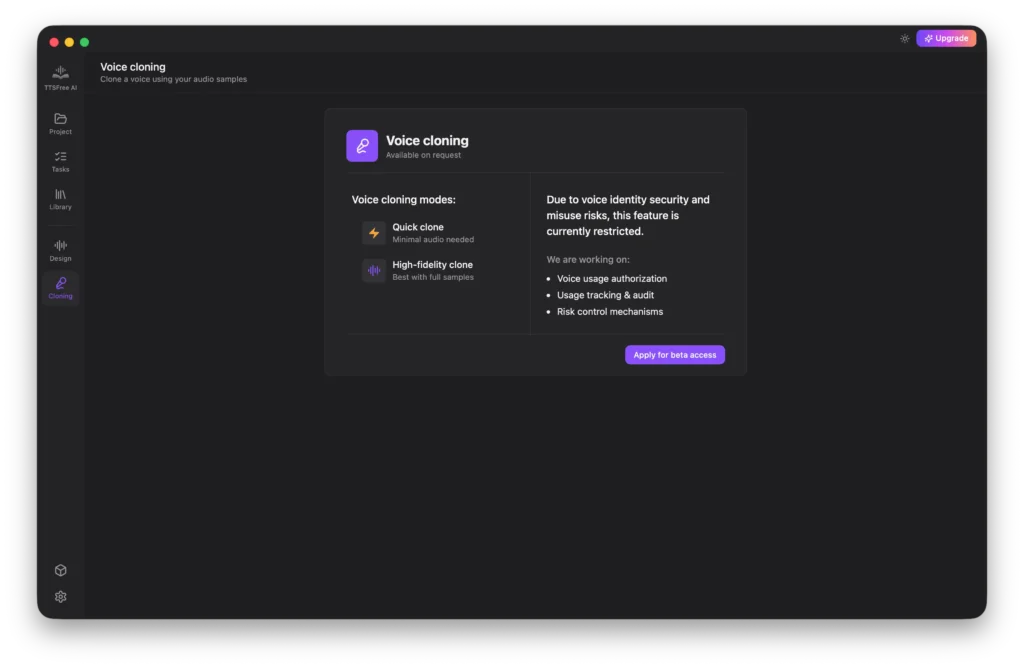
Task: Open settings via the gear icon
Action: [61, 596]
